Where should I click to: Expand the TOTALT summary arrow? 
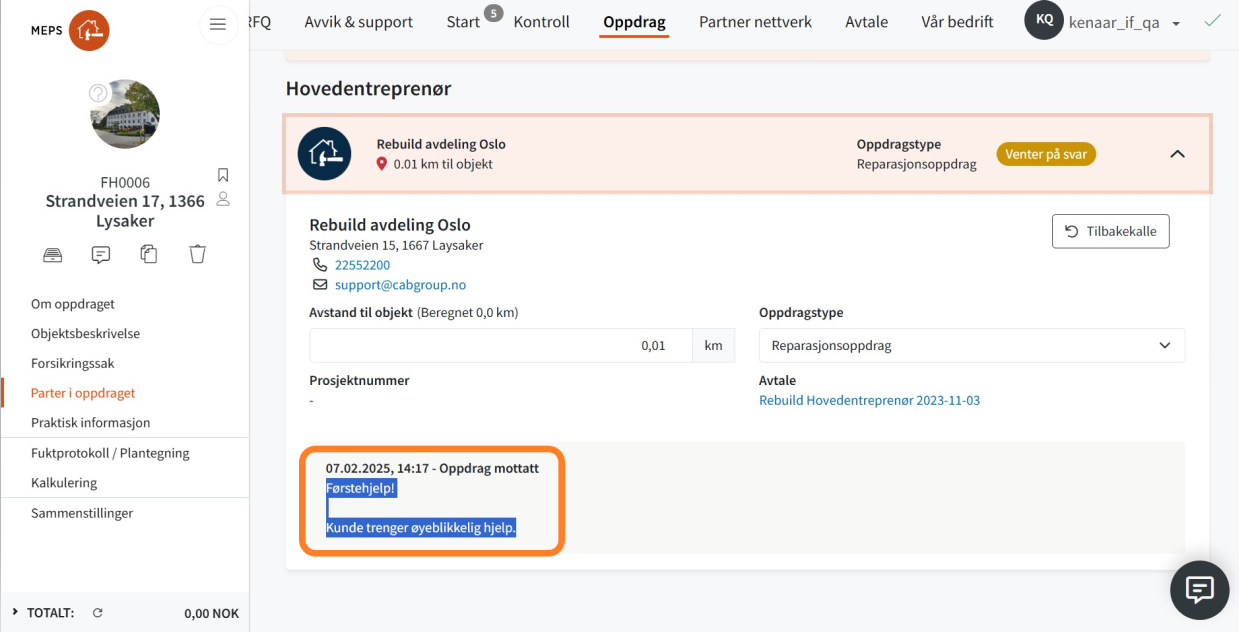[15, 612]
